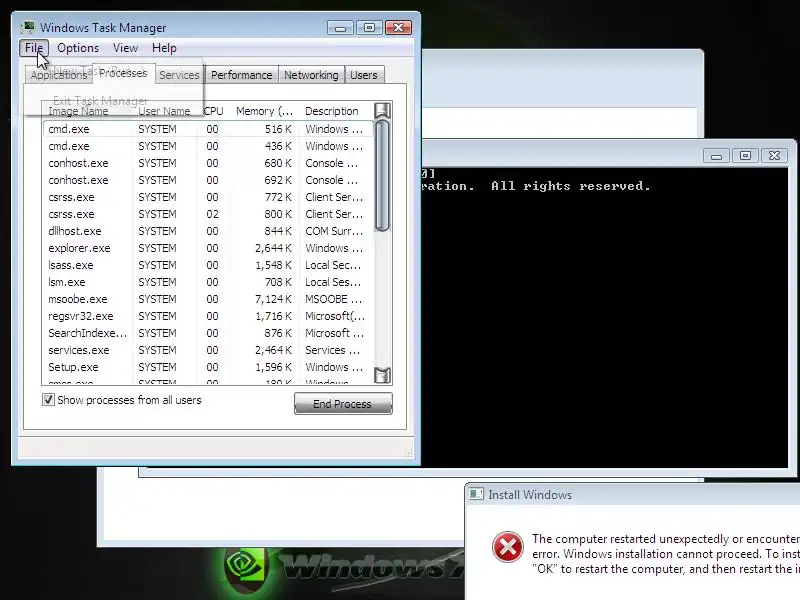
Task: Open the Help menu
Action: point(164,48)
